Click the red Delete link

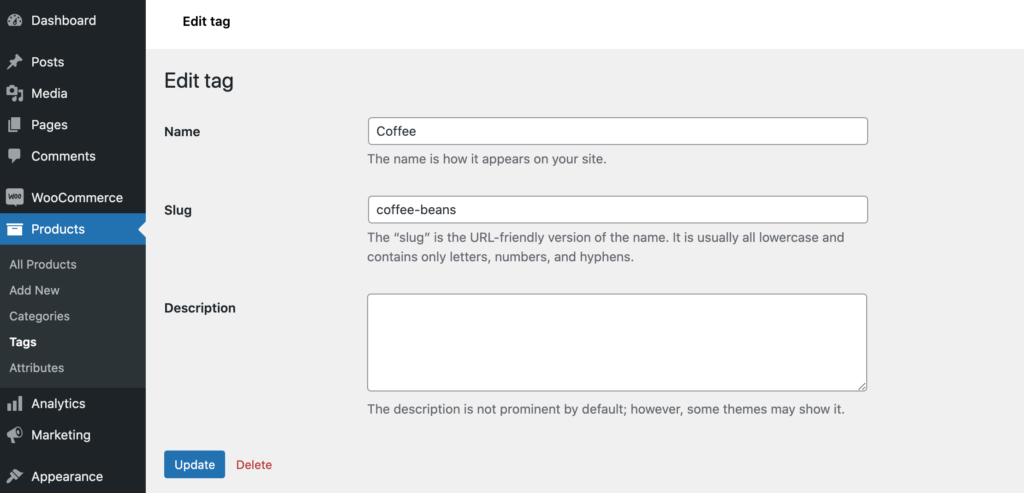click(254, 465)
